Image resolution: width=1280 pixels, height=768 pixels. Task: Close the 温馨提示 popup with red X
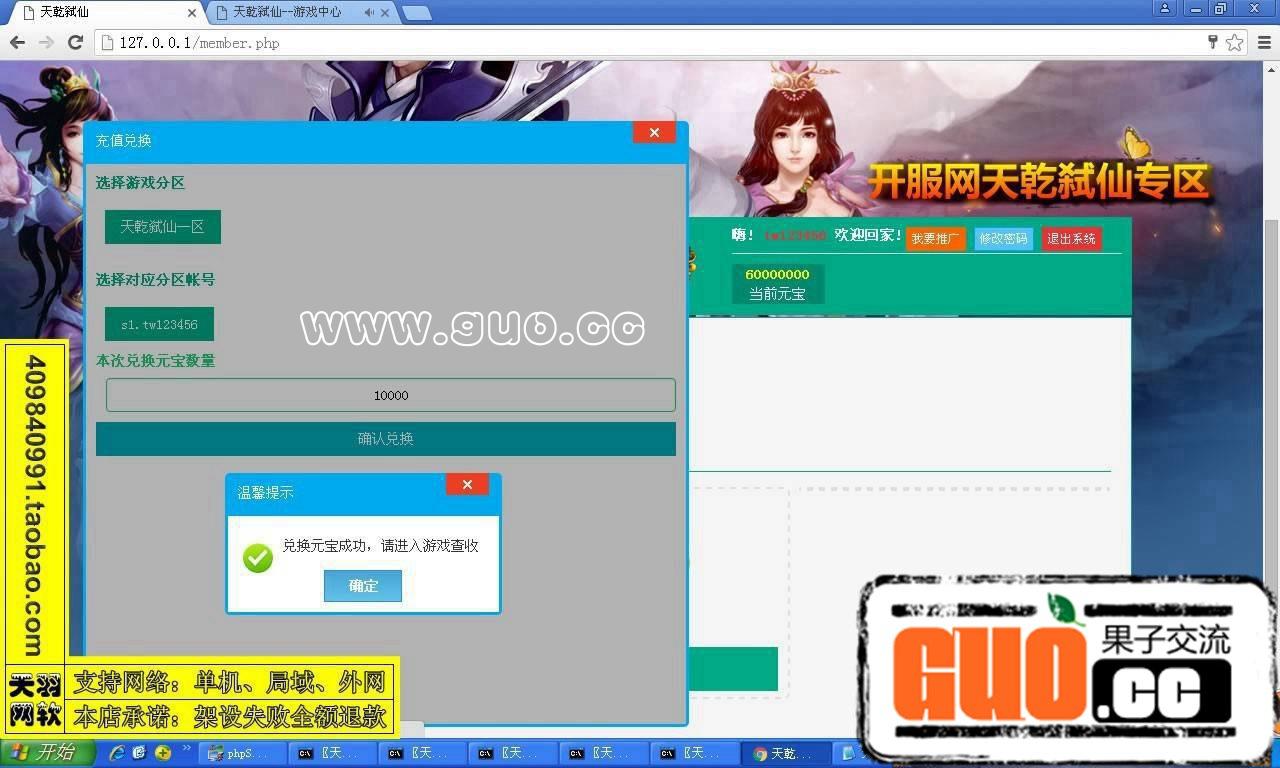467,485
